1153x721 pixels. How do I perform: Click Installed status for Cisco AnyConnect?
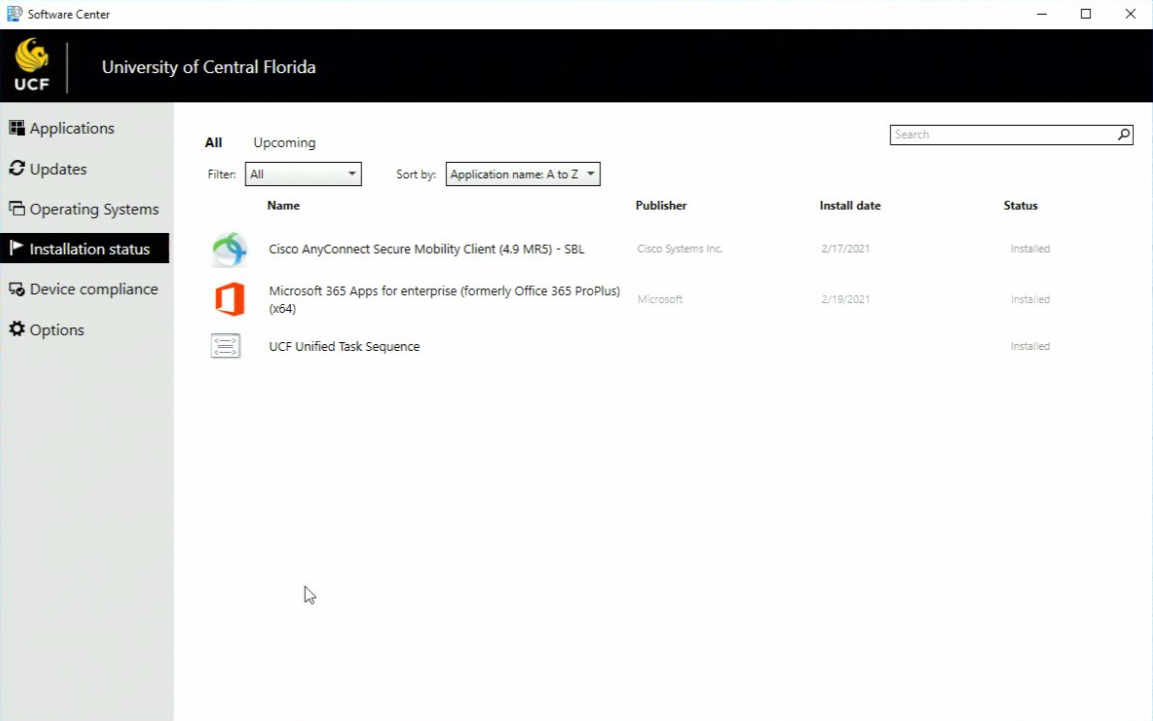point(1030,249)
